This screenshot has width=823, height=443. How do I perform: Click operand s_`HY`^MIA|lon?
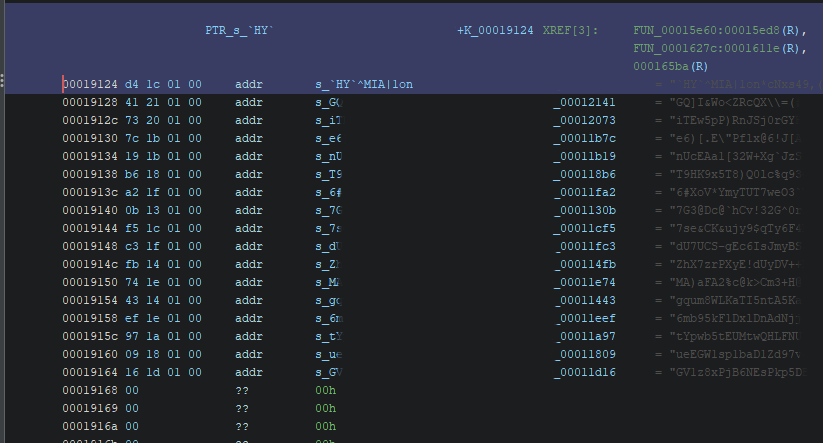(x=364, y=85)
